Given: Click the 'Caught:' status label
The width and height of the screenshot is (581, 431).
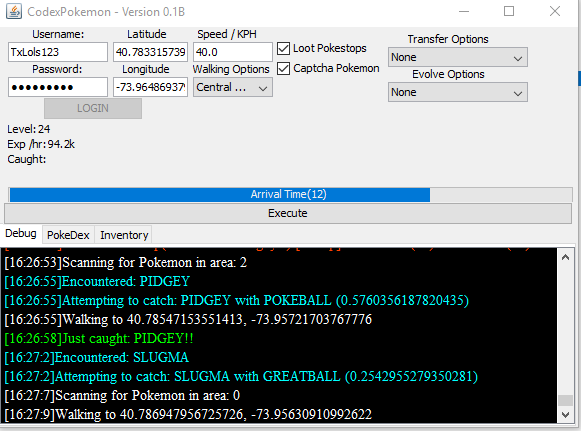Looking at the screenshot, I should pos(27,159).
